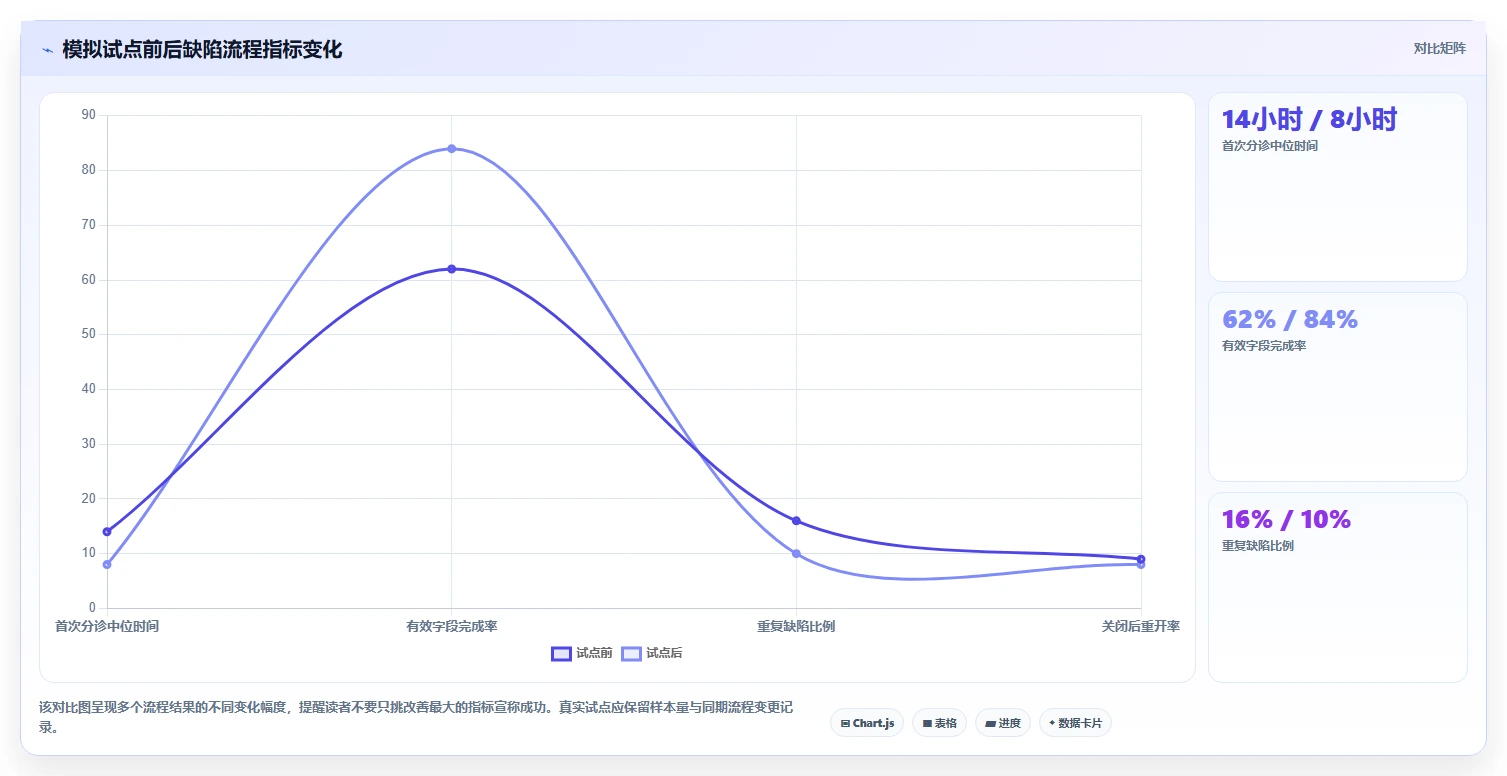1507x776 pixels.
Task: Click the 进度 tag pill
Action: coord(1003,722)
